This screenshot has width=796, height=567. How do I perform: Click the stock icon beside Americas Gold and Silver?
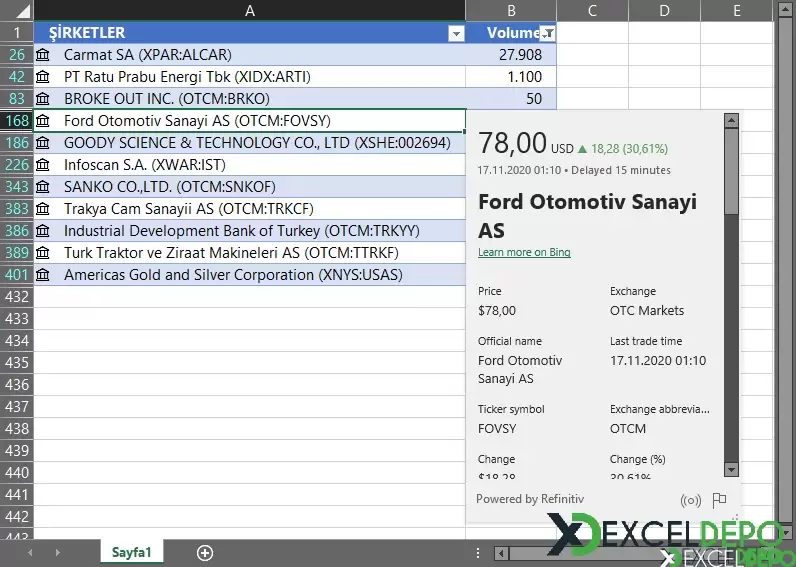tap(43, 275)
